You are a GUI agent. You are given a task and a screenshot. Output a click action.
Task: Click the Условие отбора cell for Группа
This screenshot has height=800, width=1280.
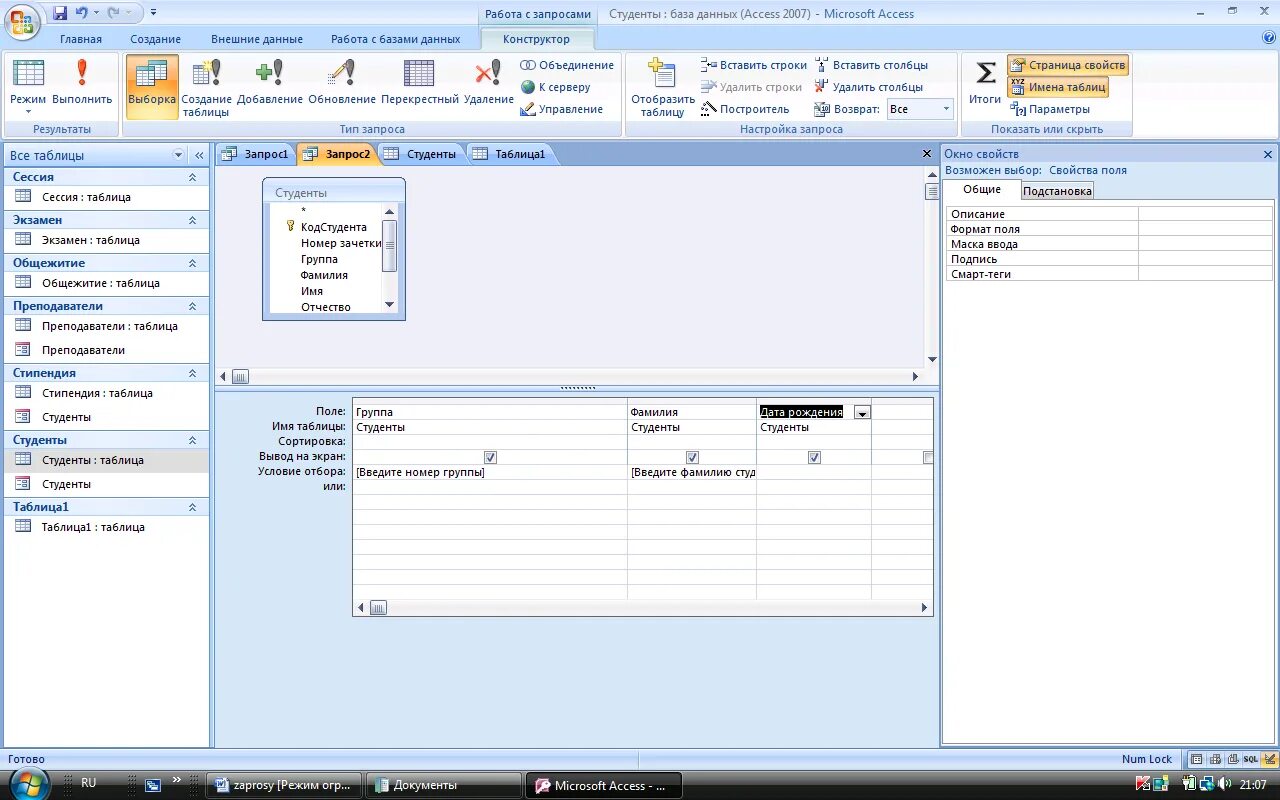pos(490,472)
